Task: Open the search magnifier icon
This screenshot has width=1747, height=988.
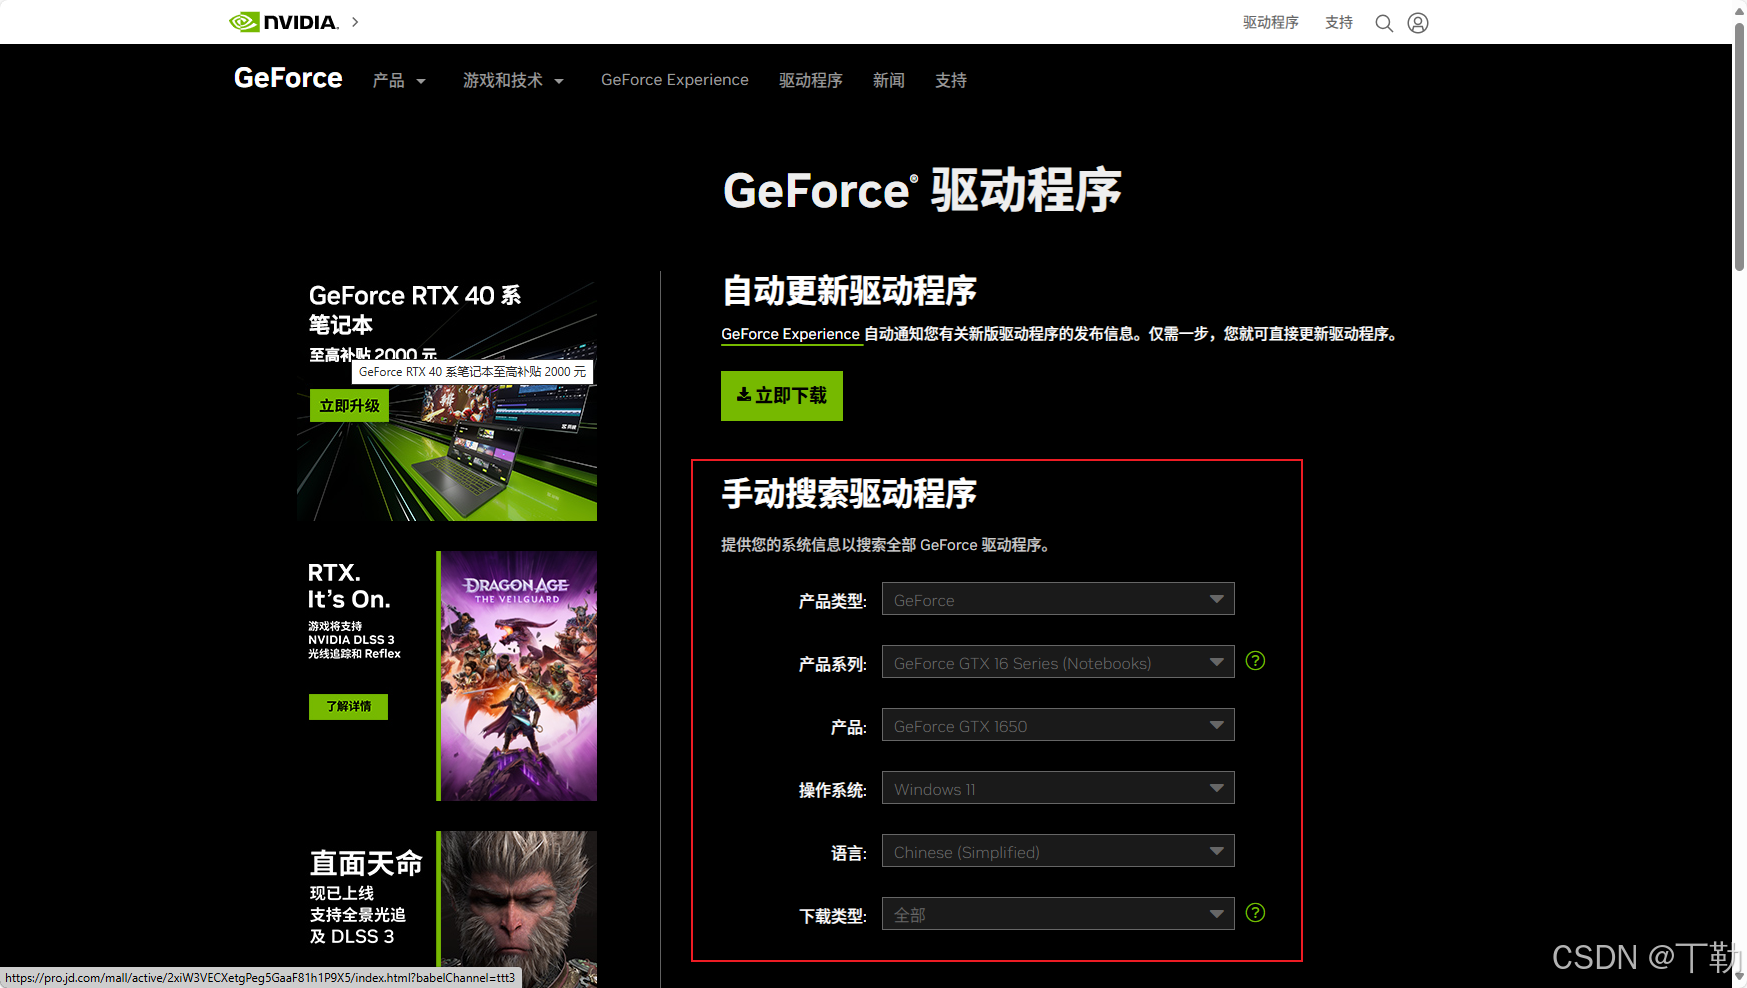Action: tap(1384, 23)
